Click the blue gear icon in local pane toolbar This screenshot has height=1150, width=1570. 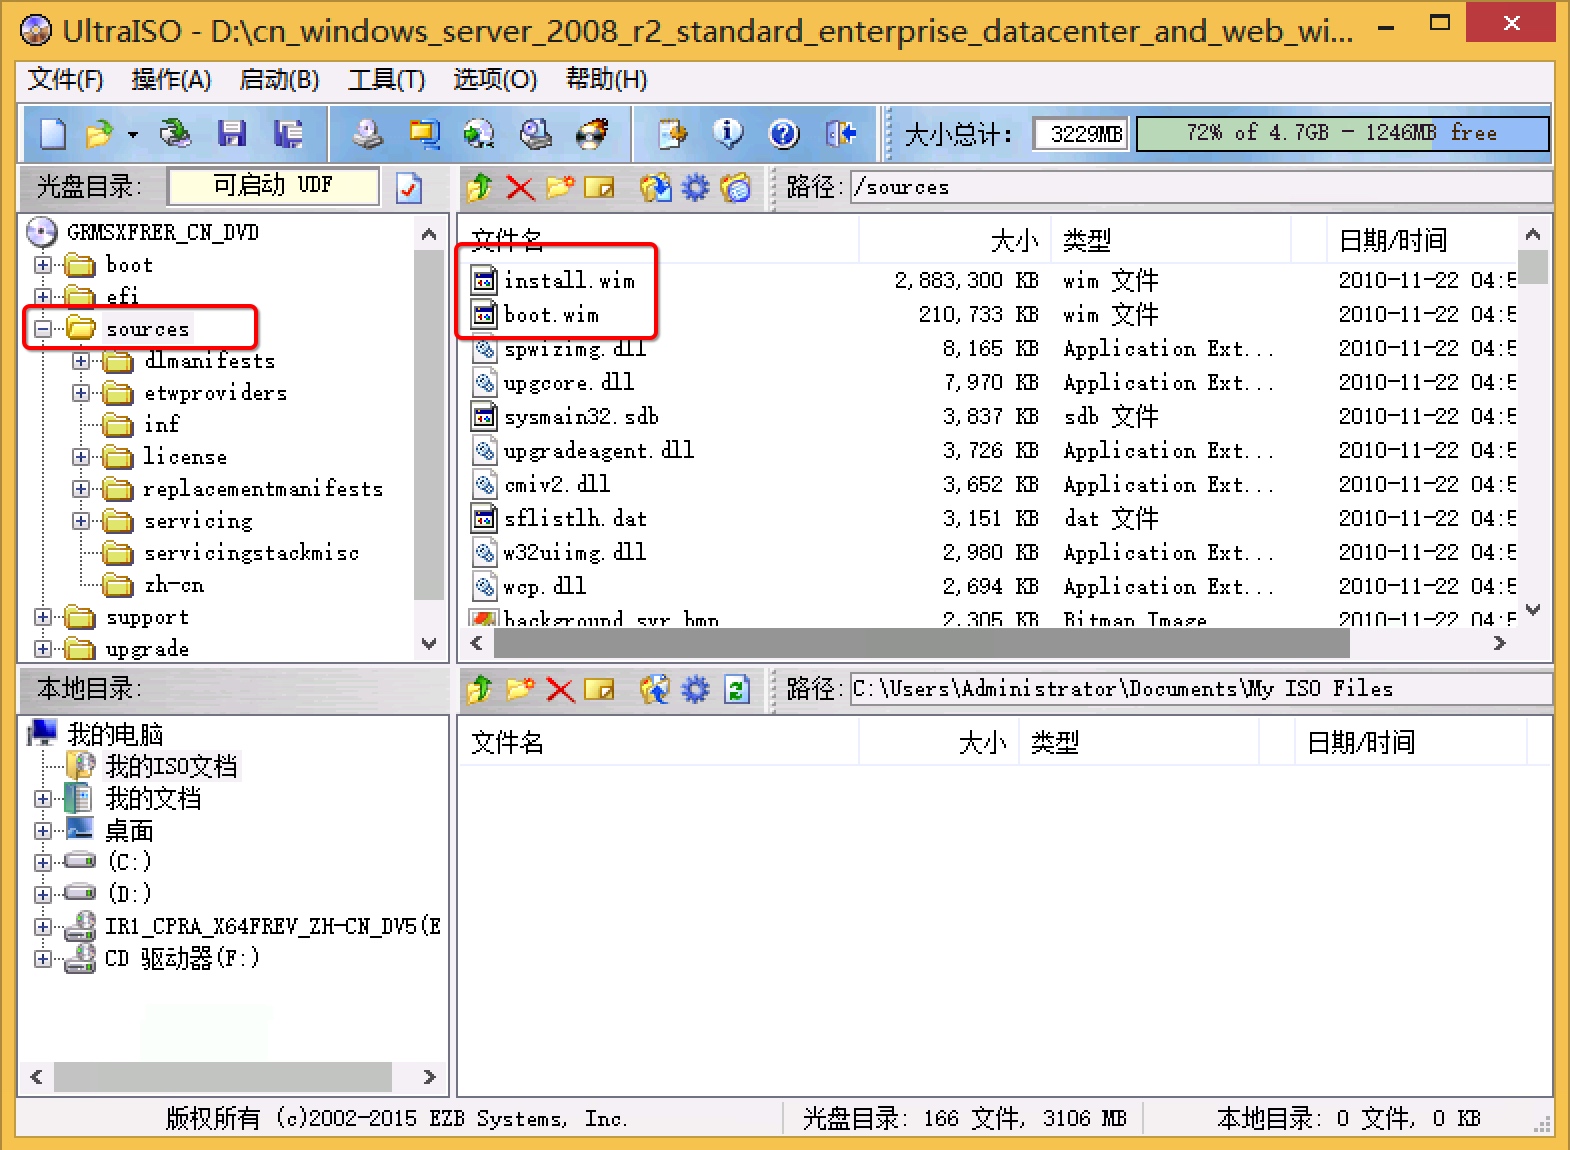coord(695,689)
